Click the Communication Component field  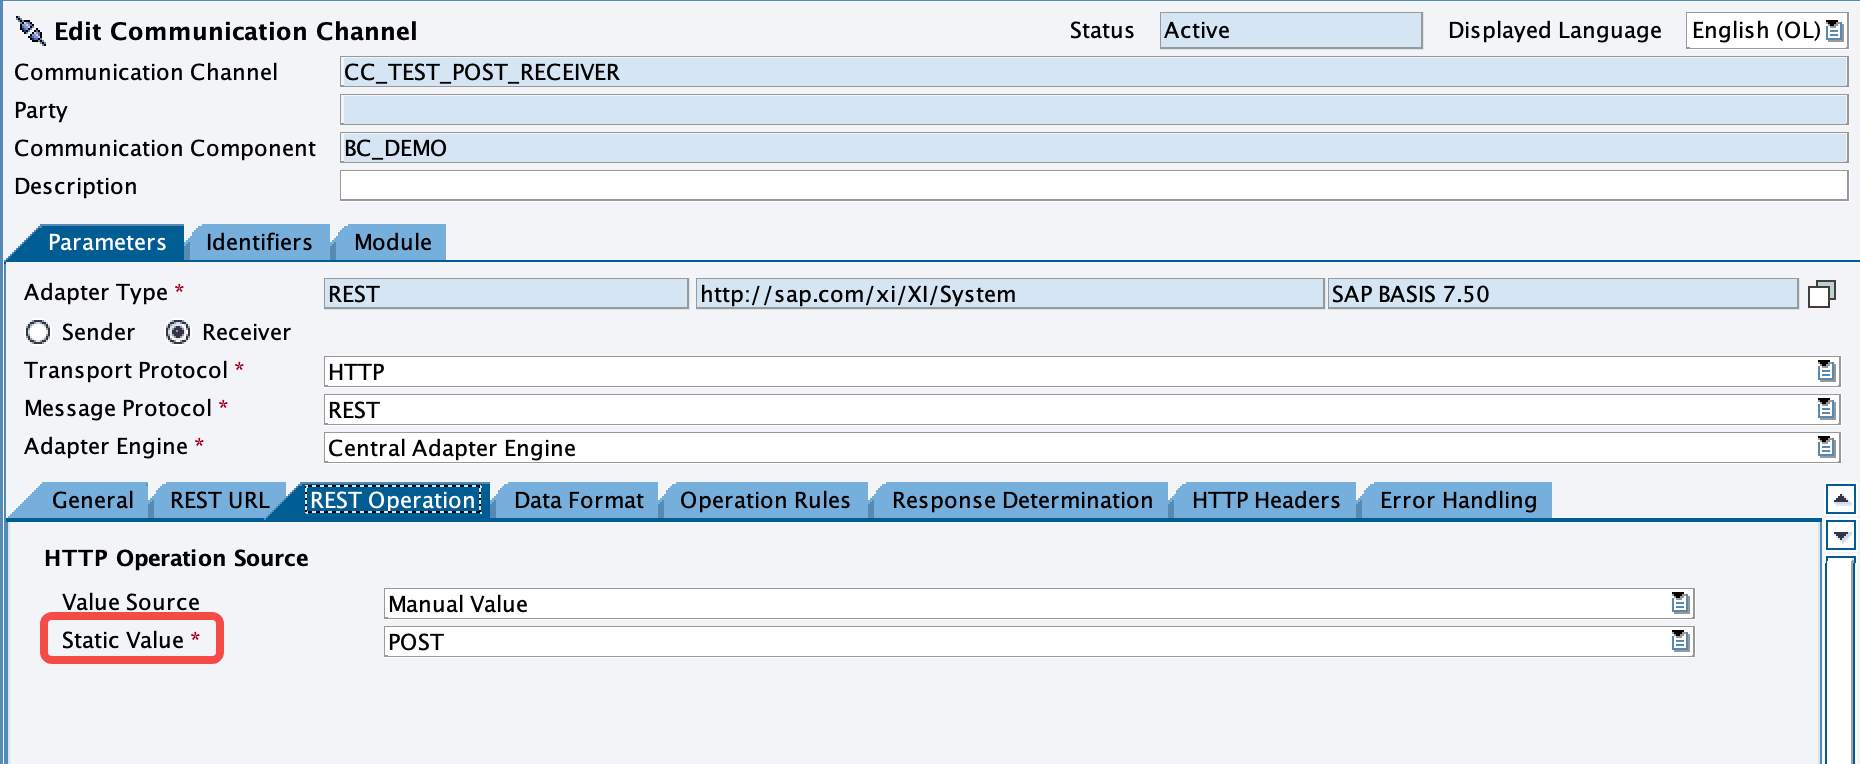(x=1093, y=147)
